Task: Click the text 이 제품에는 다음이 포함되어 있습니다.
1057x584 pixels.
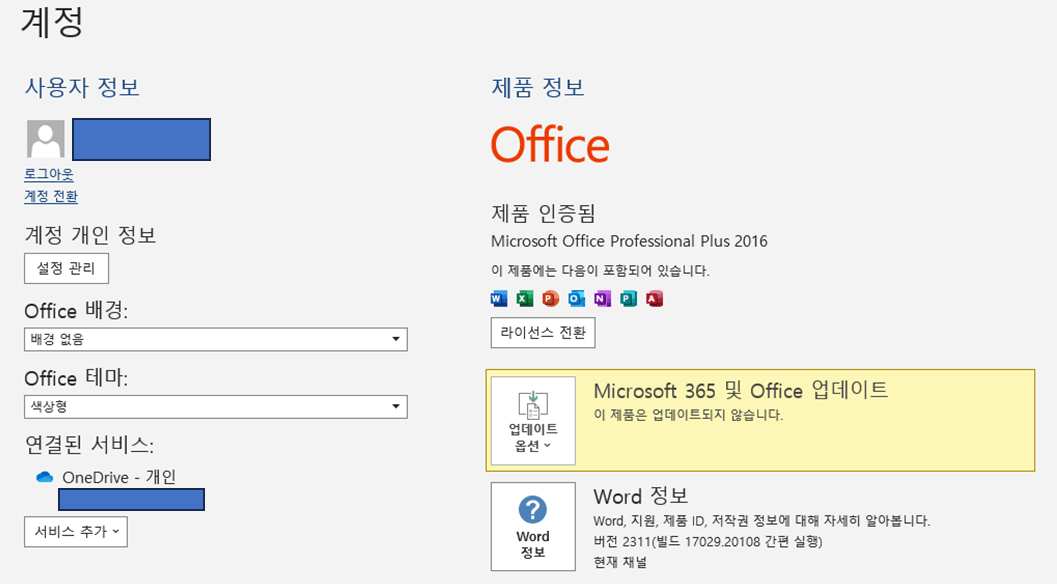Action: [600, 270]
